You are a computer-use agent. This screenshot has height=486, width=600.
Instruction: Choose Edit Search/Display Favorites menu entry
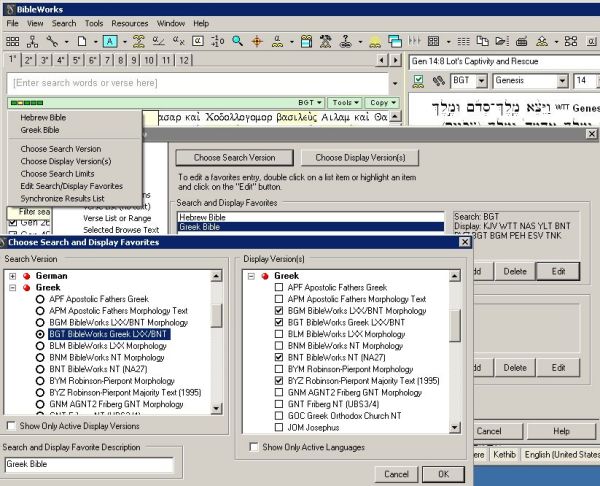tap(72, 186)
